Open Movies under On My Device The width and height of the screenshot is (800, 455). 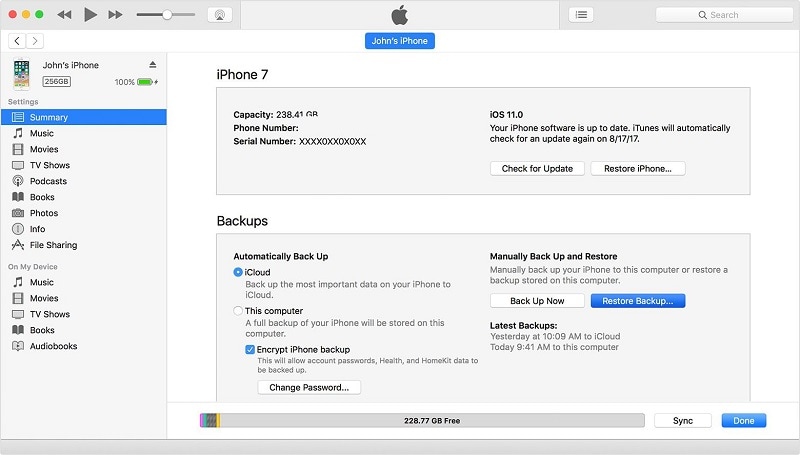[84, 298]
